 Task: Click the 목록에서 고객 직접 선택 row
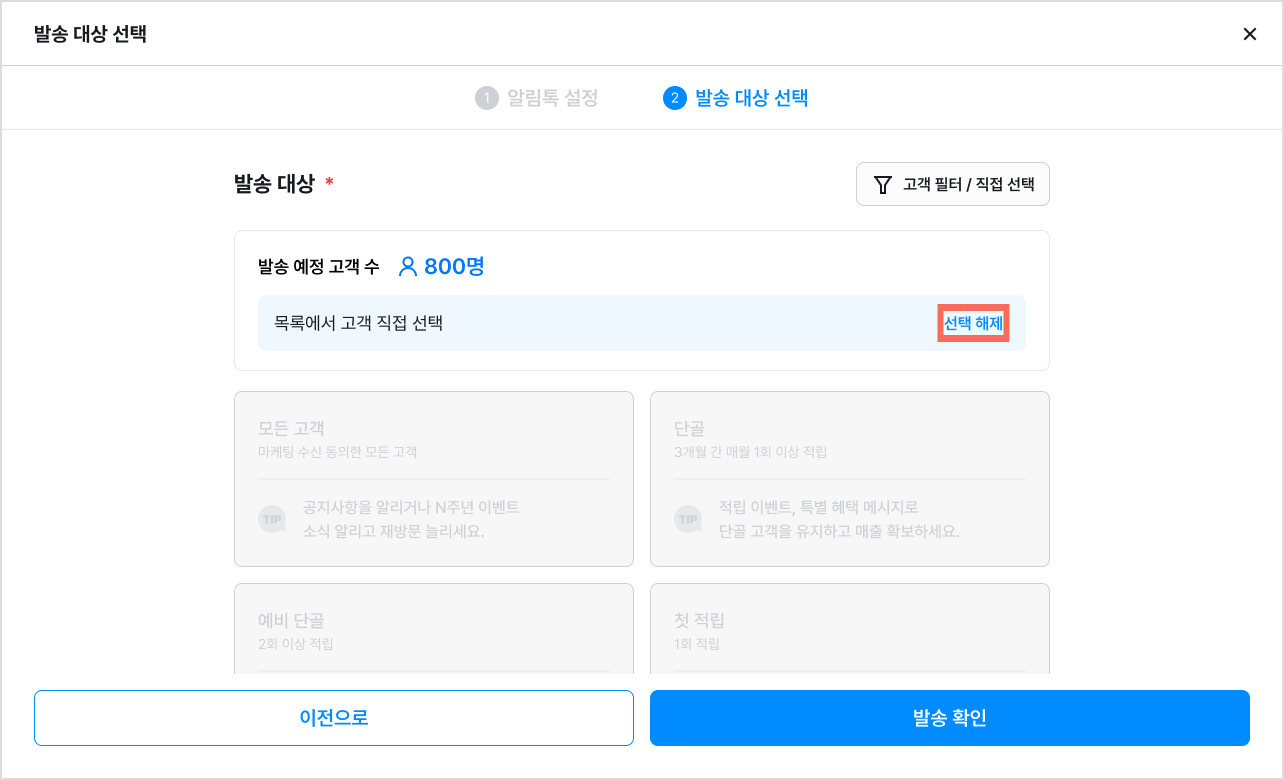pyautogui.click(x=642, y=323)
